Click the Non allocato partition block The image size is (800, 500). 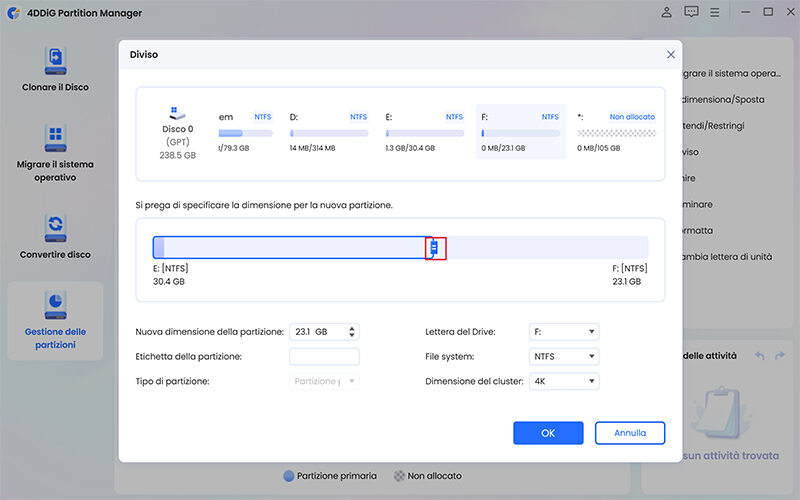617,131
